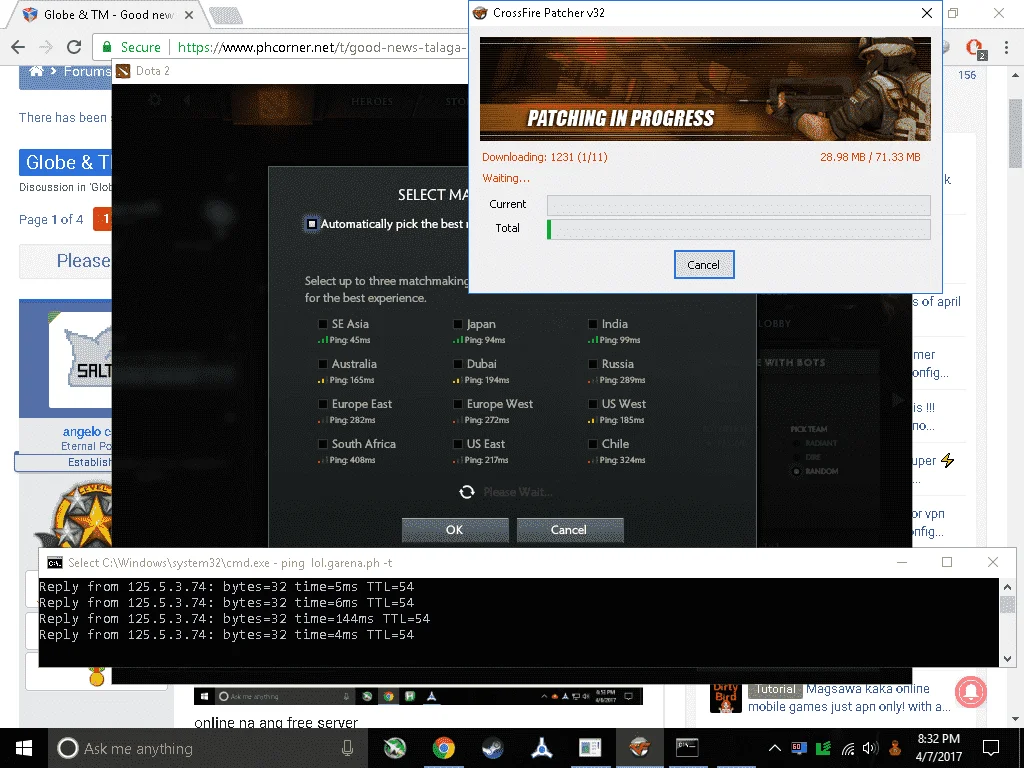Open Chrome's three-dot menu
Image resolution: width=1024 pixels, height=768 pixels.
tap(1006, 47)
